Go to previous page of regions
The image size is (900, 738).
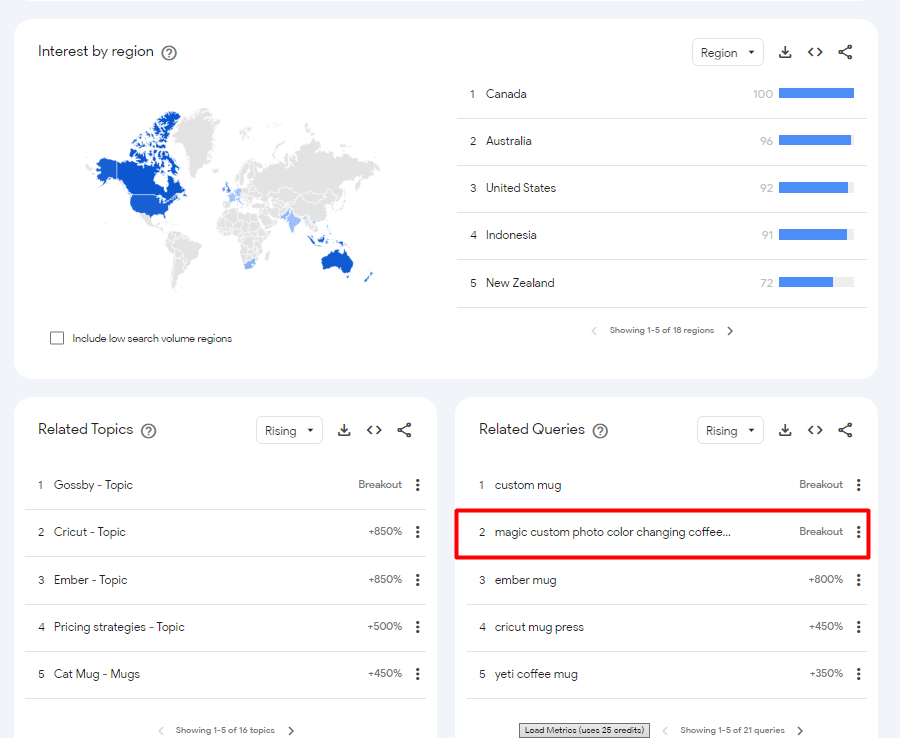pos(594,331)
